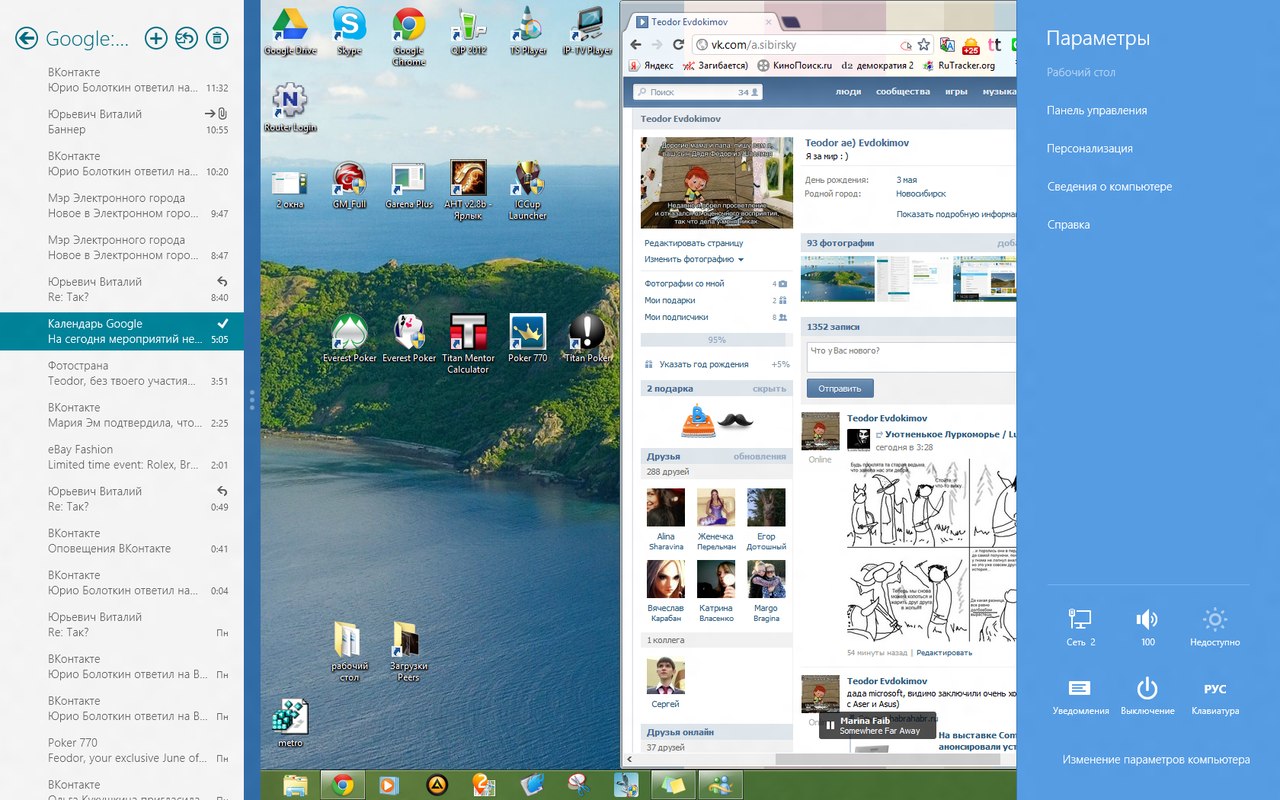This screenshot has width=1280, height=800.
Task: Open the volume control showing 100
Action: [1147, 628]
